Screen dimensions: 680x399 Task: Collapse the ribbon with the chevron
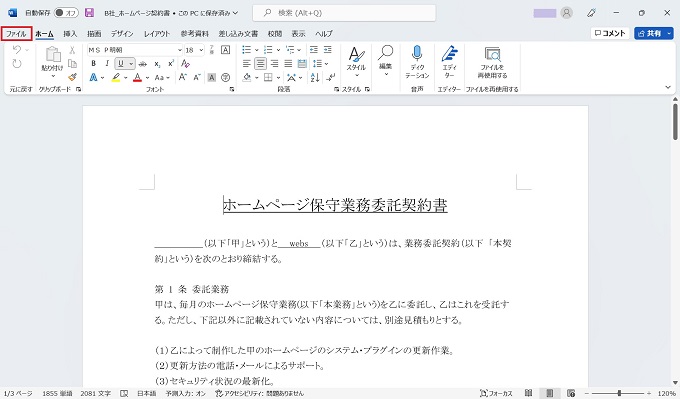click(668, 88)
